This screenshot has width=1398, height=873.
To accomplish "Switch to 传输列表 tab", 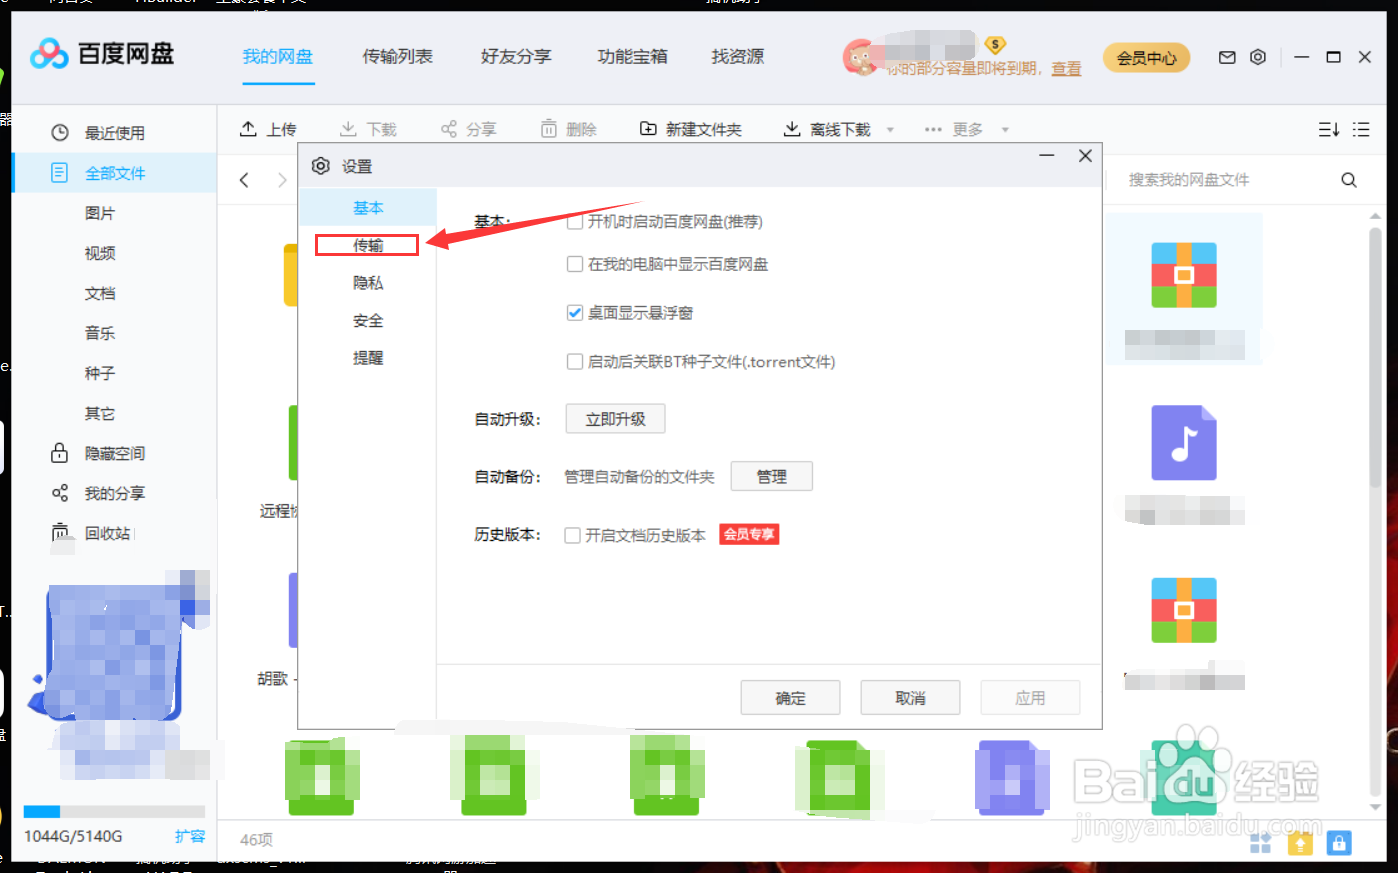I will (397, 56).
